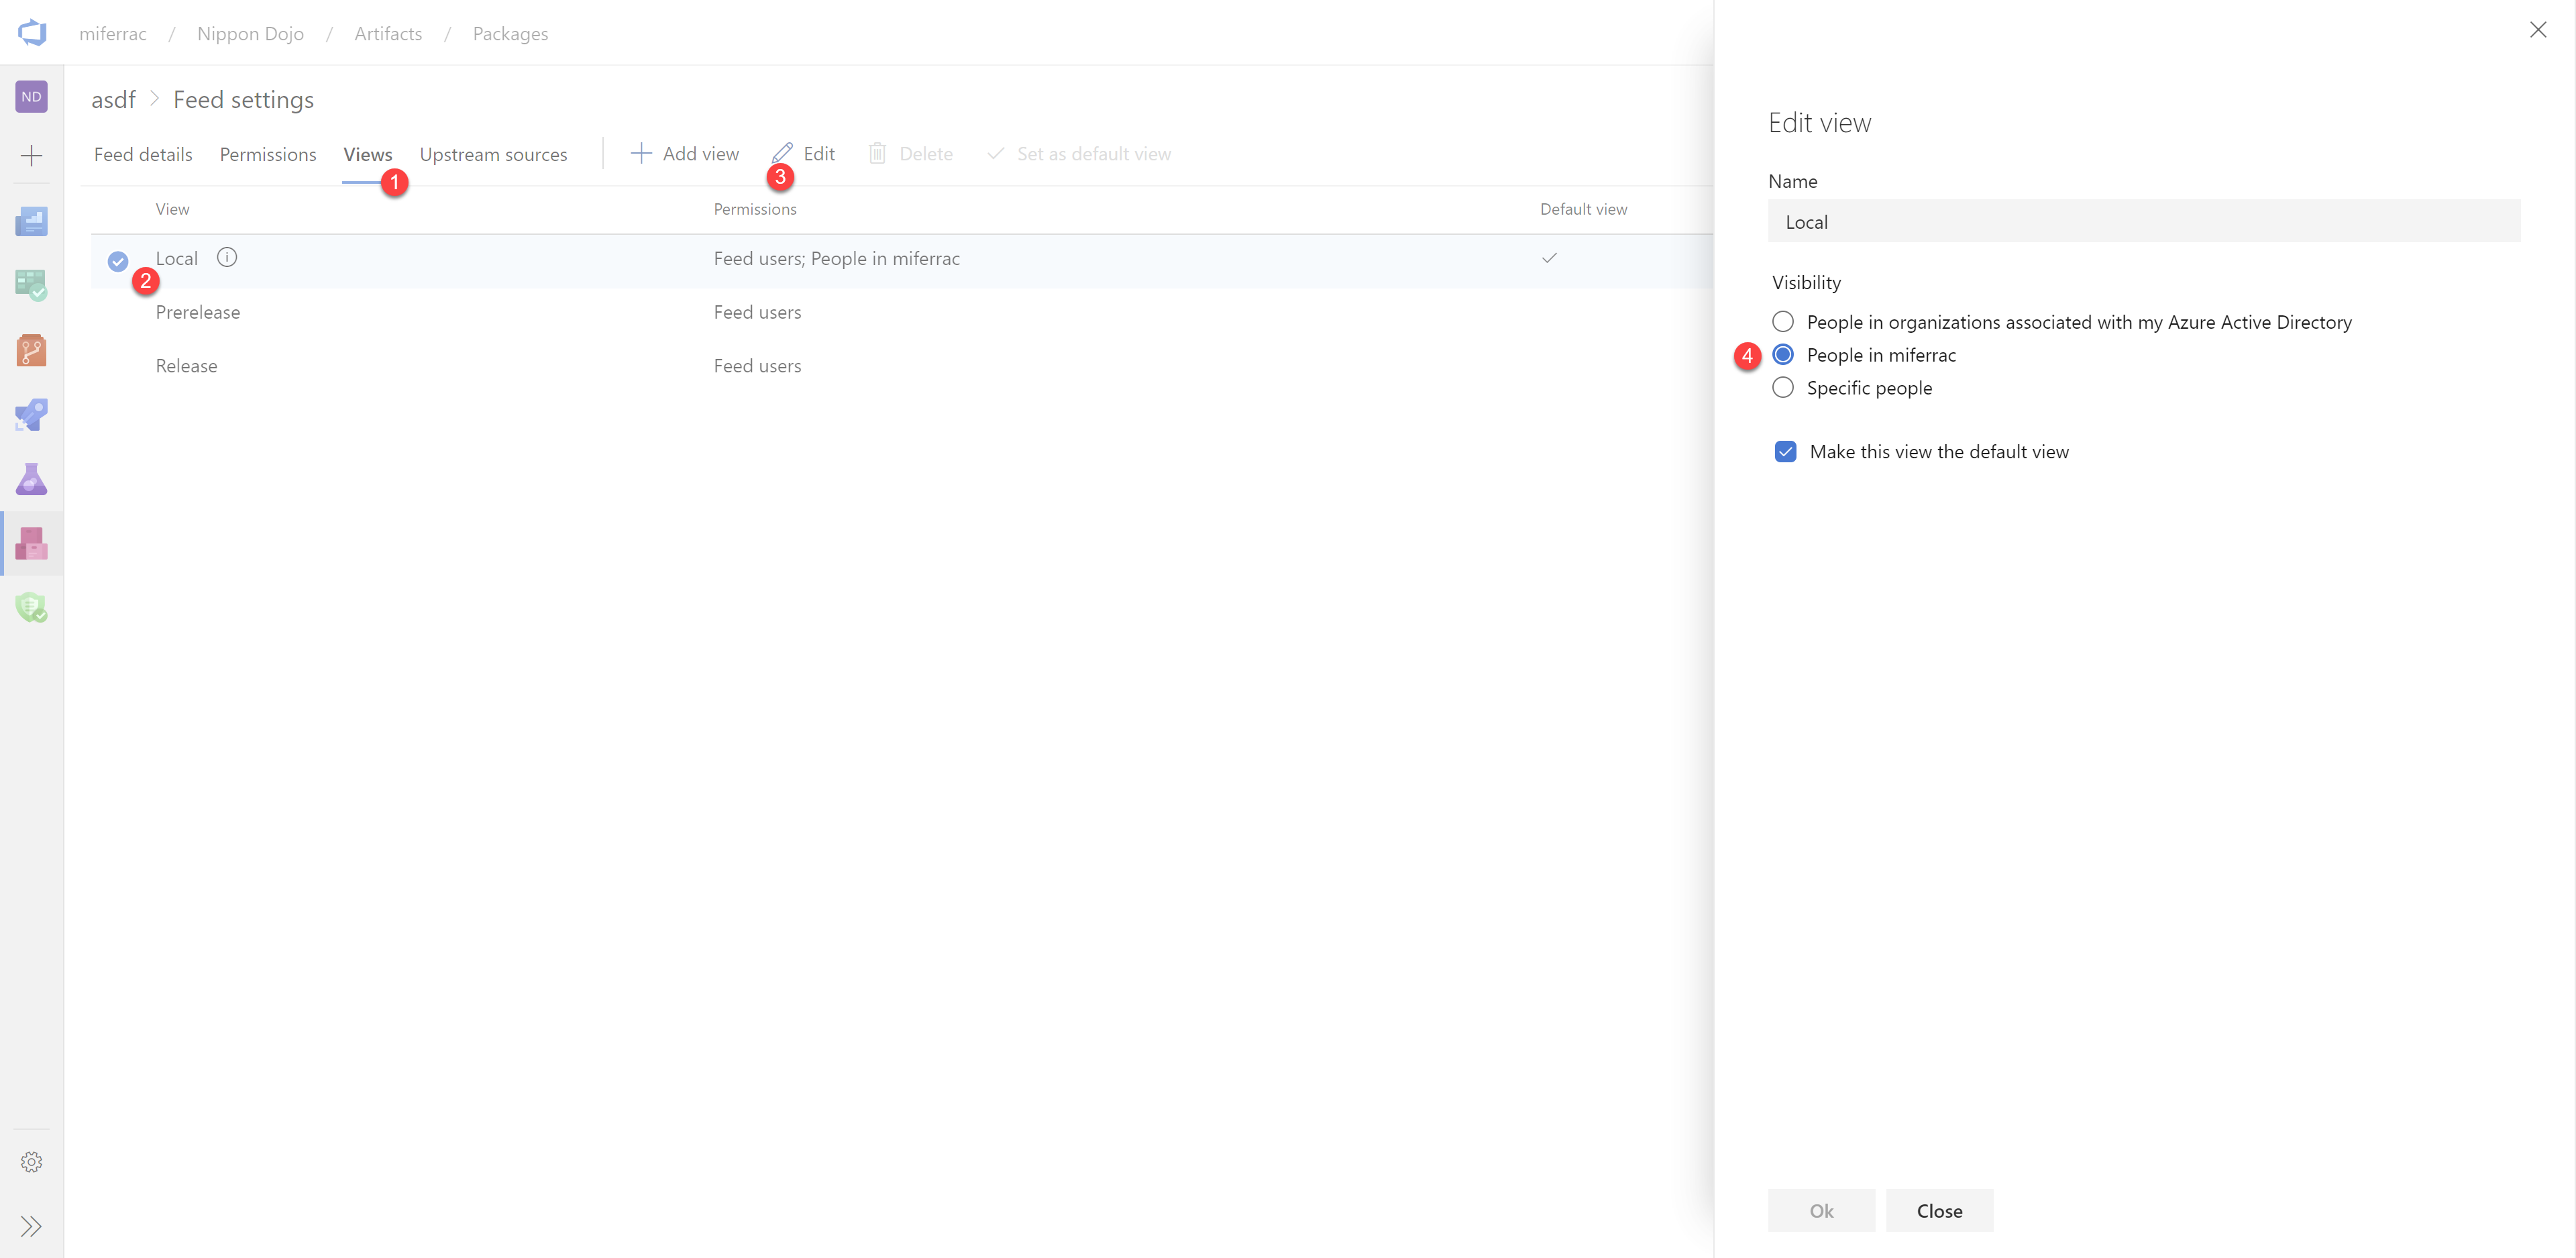This screenshot has height=1258, width=2576.
Task: Choose the Specific people visibility option
Action: pos(1784,387)
